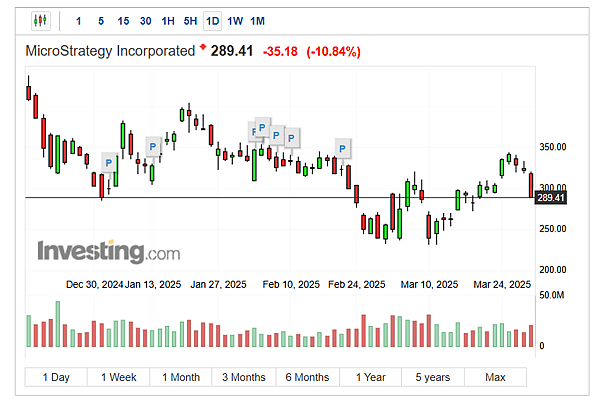Set range to 5 years

[x=433, y=377]
